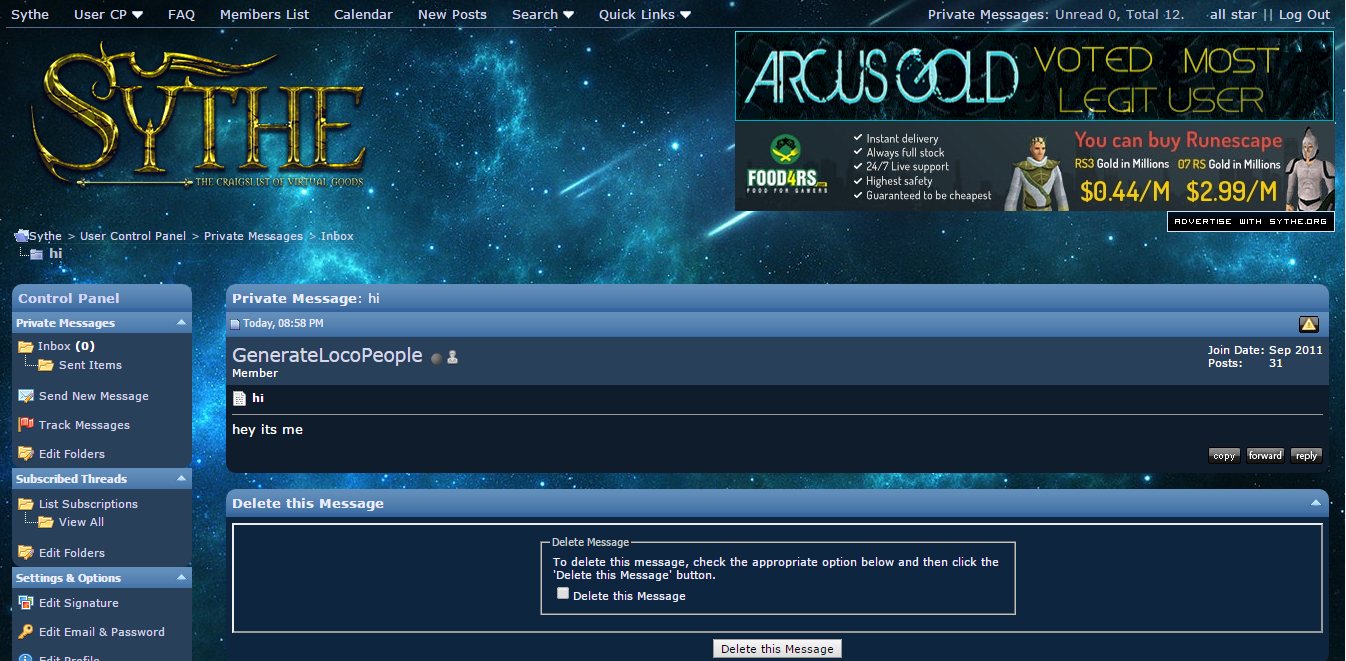Click the Control Panel header
The image size is (1346, 661).
102,298
